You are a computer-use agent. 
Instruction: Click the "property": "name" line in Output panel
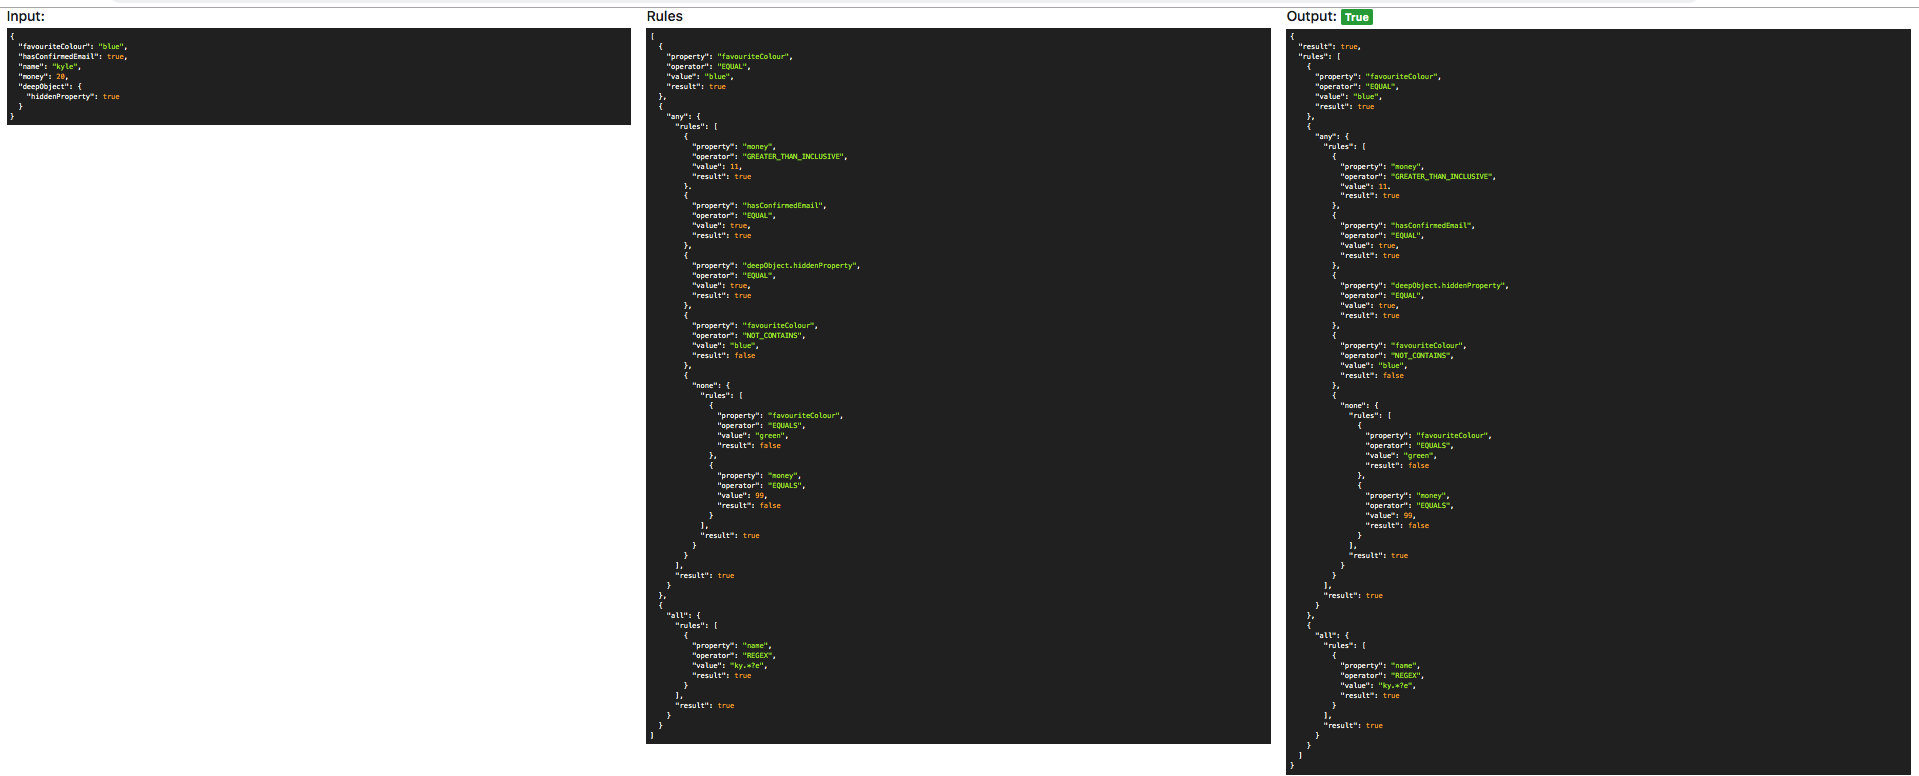1380,666
